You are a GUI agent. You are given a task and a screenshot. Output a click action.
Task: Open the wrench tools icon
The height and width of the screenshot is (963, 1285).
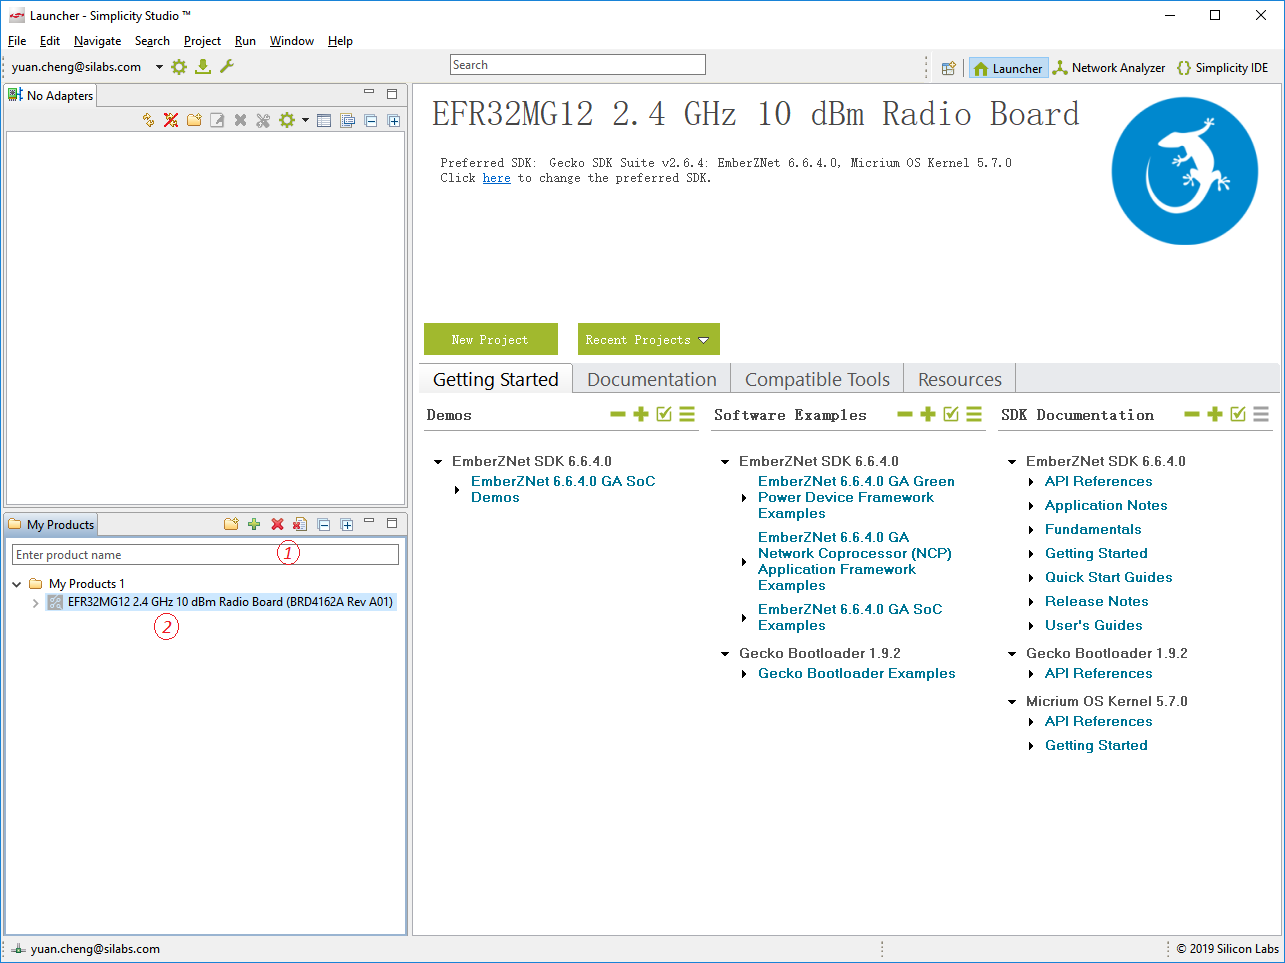click(227, 67)
